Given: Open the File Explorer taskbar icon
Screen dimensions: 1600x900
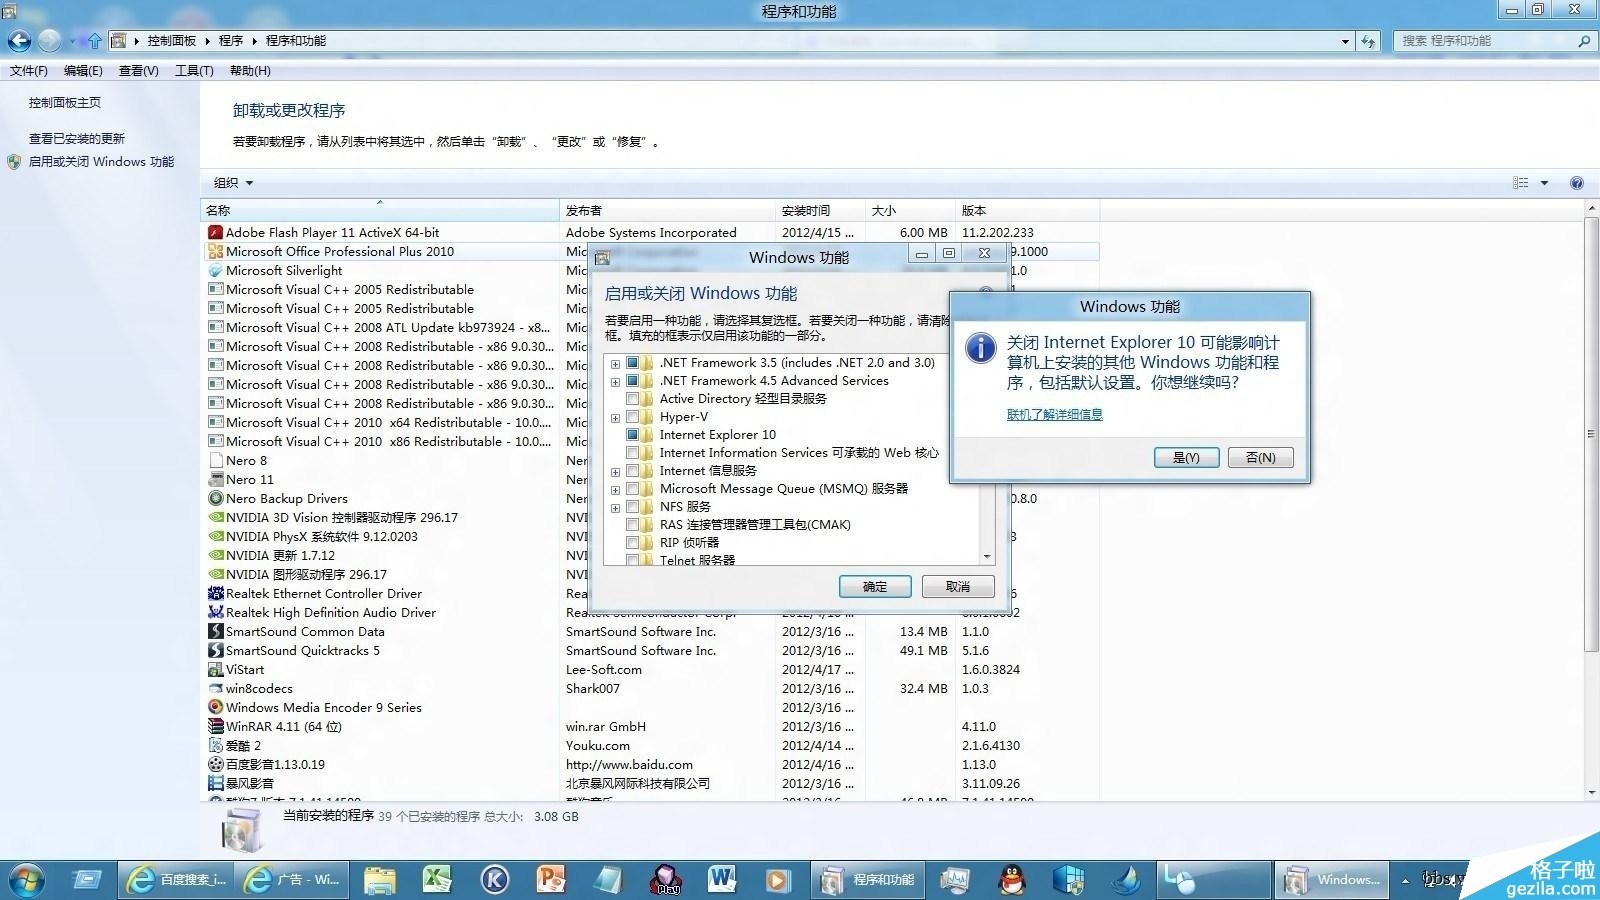Looking at the screenshot, I should click(380, 880).
